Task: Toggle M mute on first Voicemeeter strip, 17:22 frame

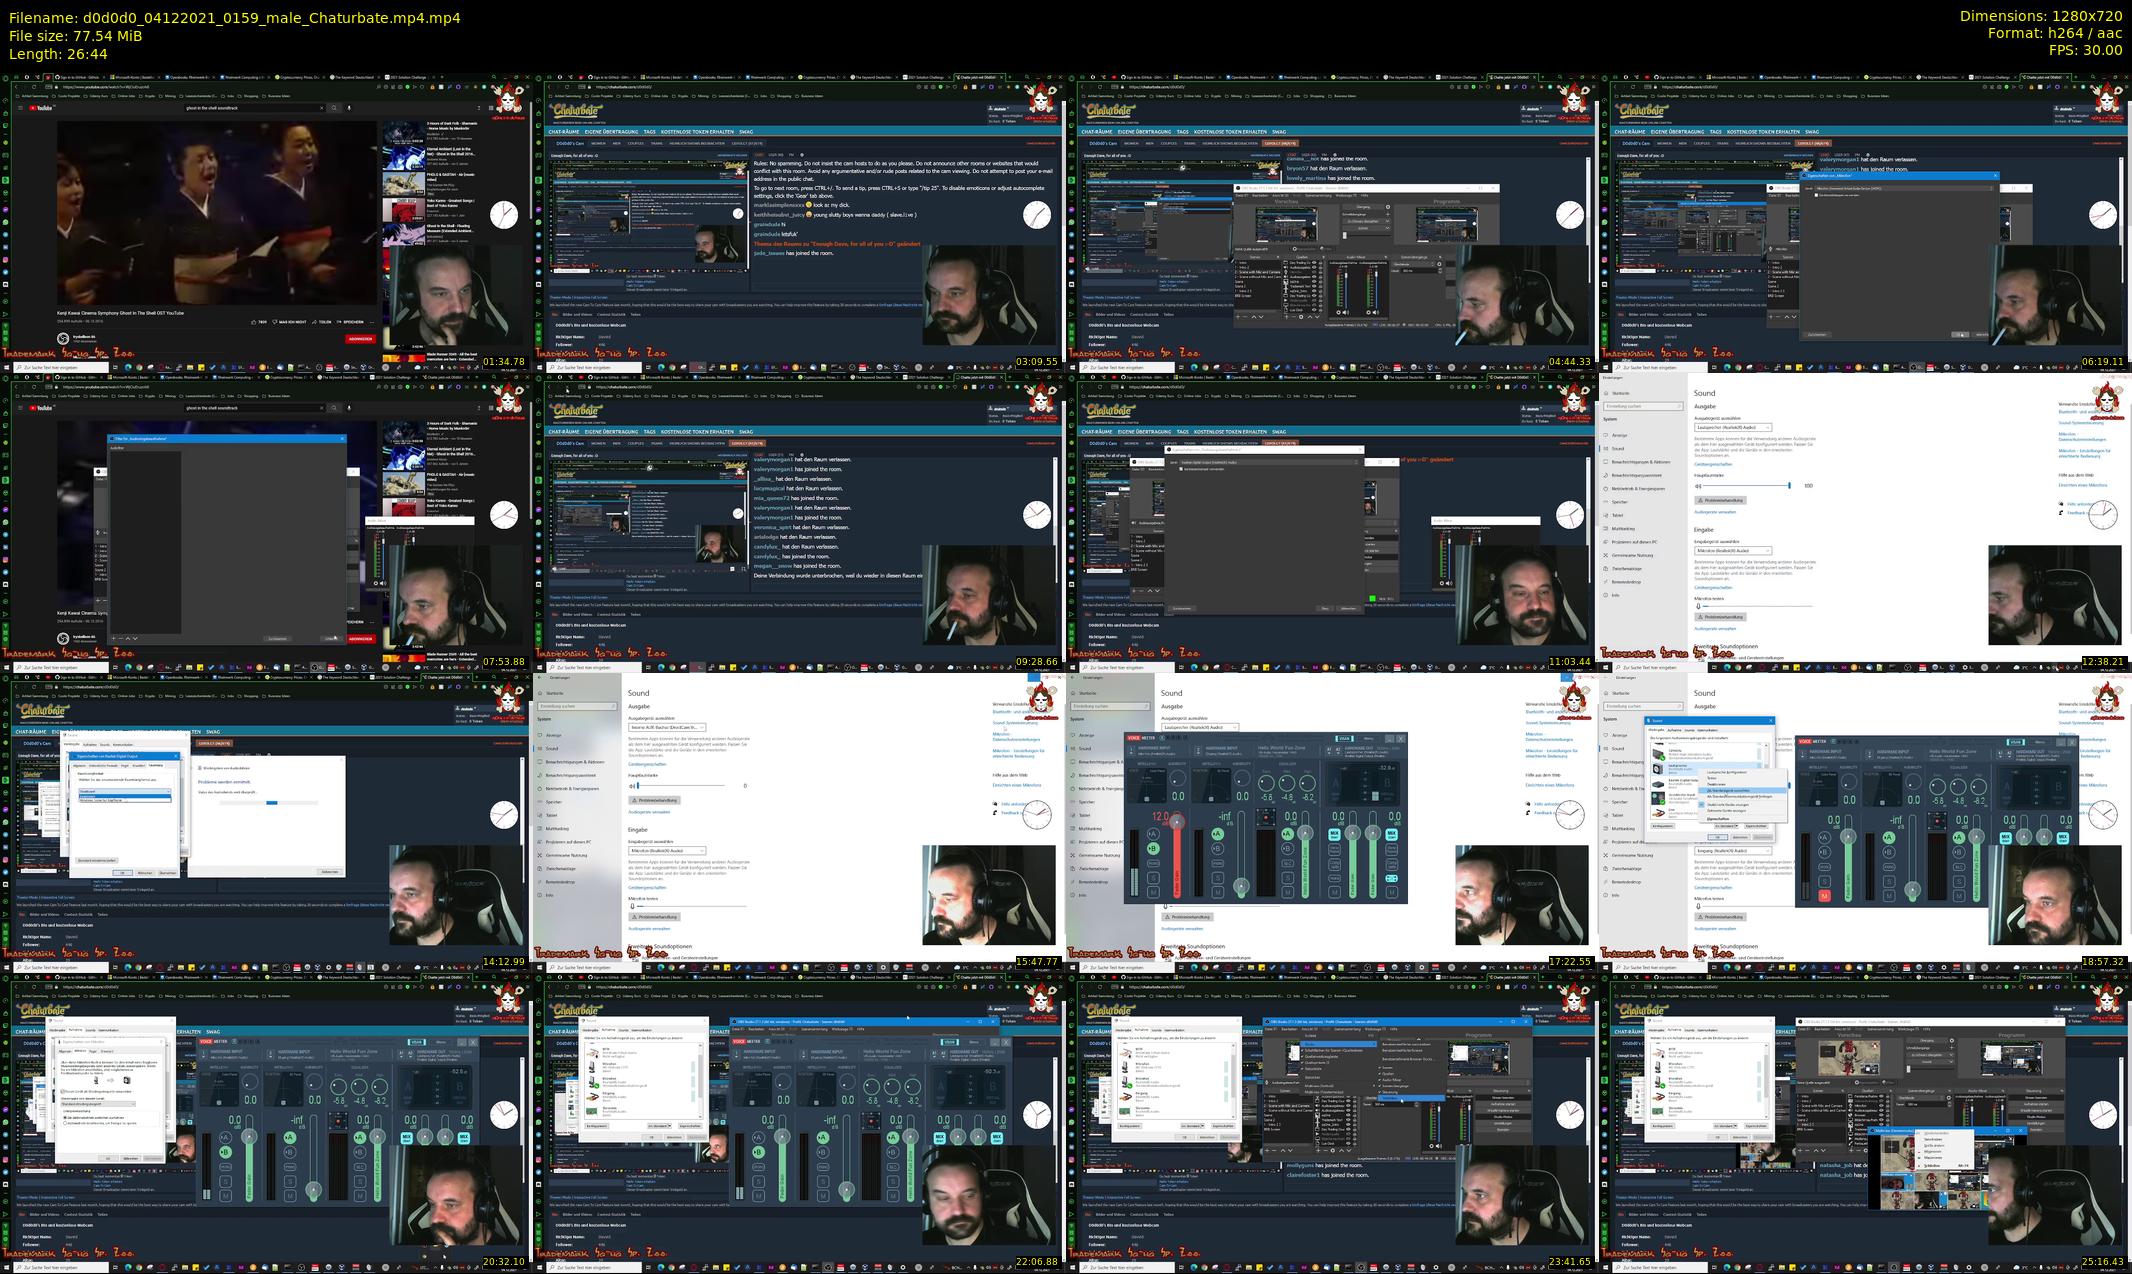Action: pos(1152,891)
